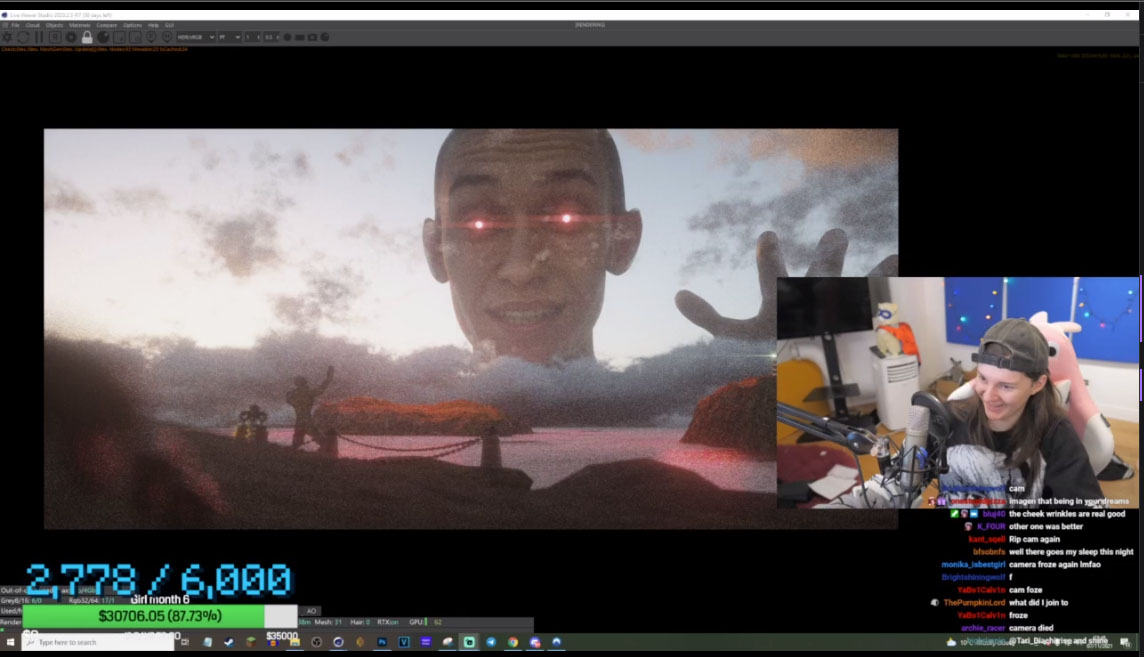Toggle the lock resolution padlock icon
Image resolution: width=1144 pixels, height=657 pixels.
coord(88,37)
